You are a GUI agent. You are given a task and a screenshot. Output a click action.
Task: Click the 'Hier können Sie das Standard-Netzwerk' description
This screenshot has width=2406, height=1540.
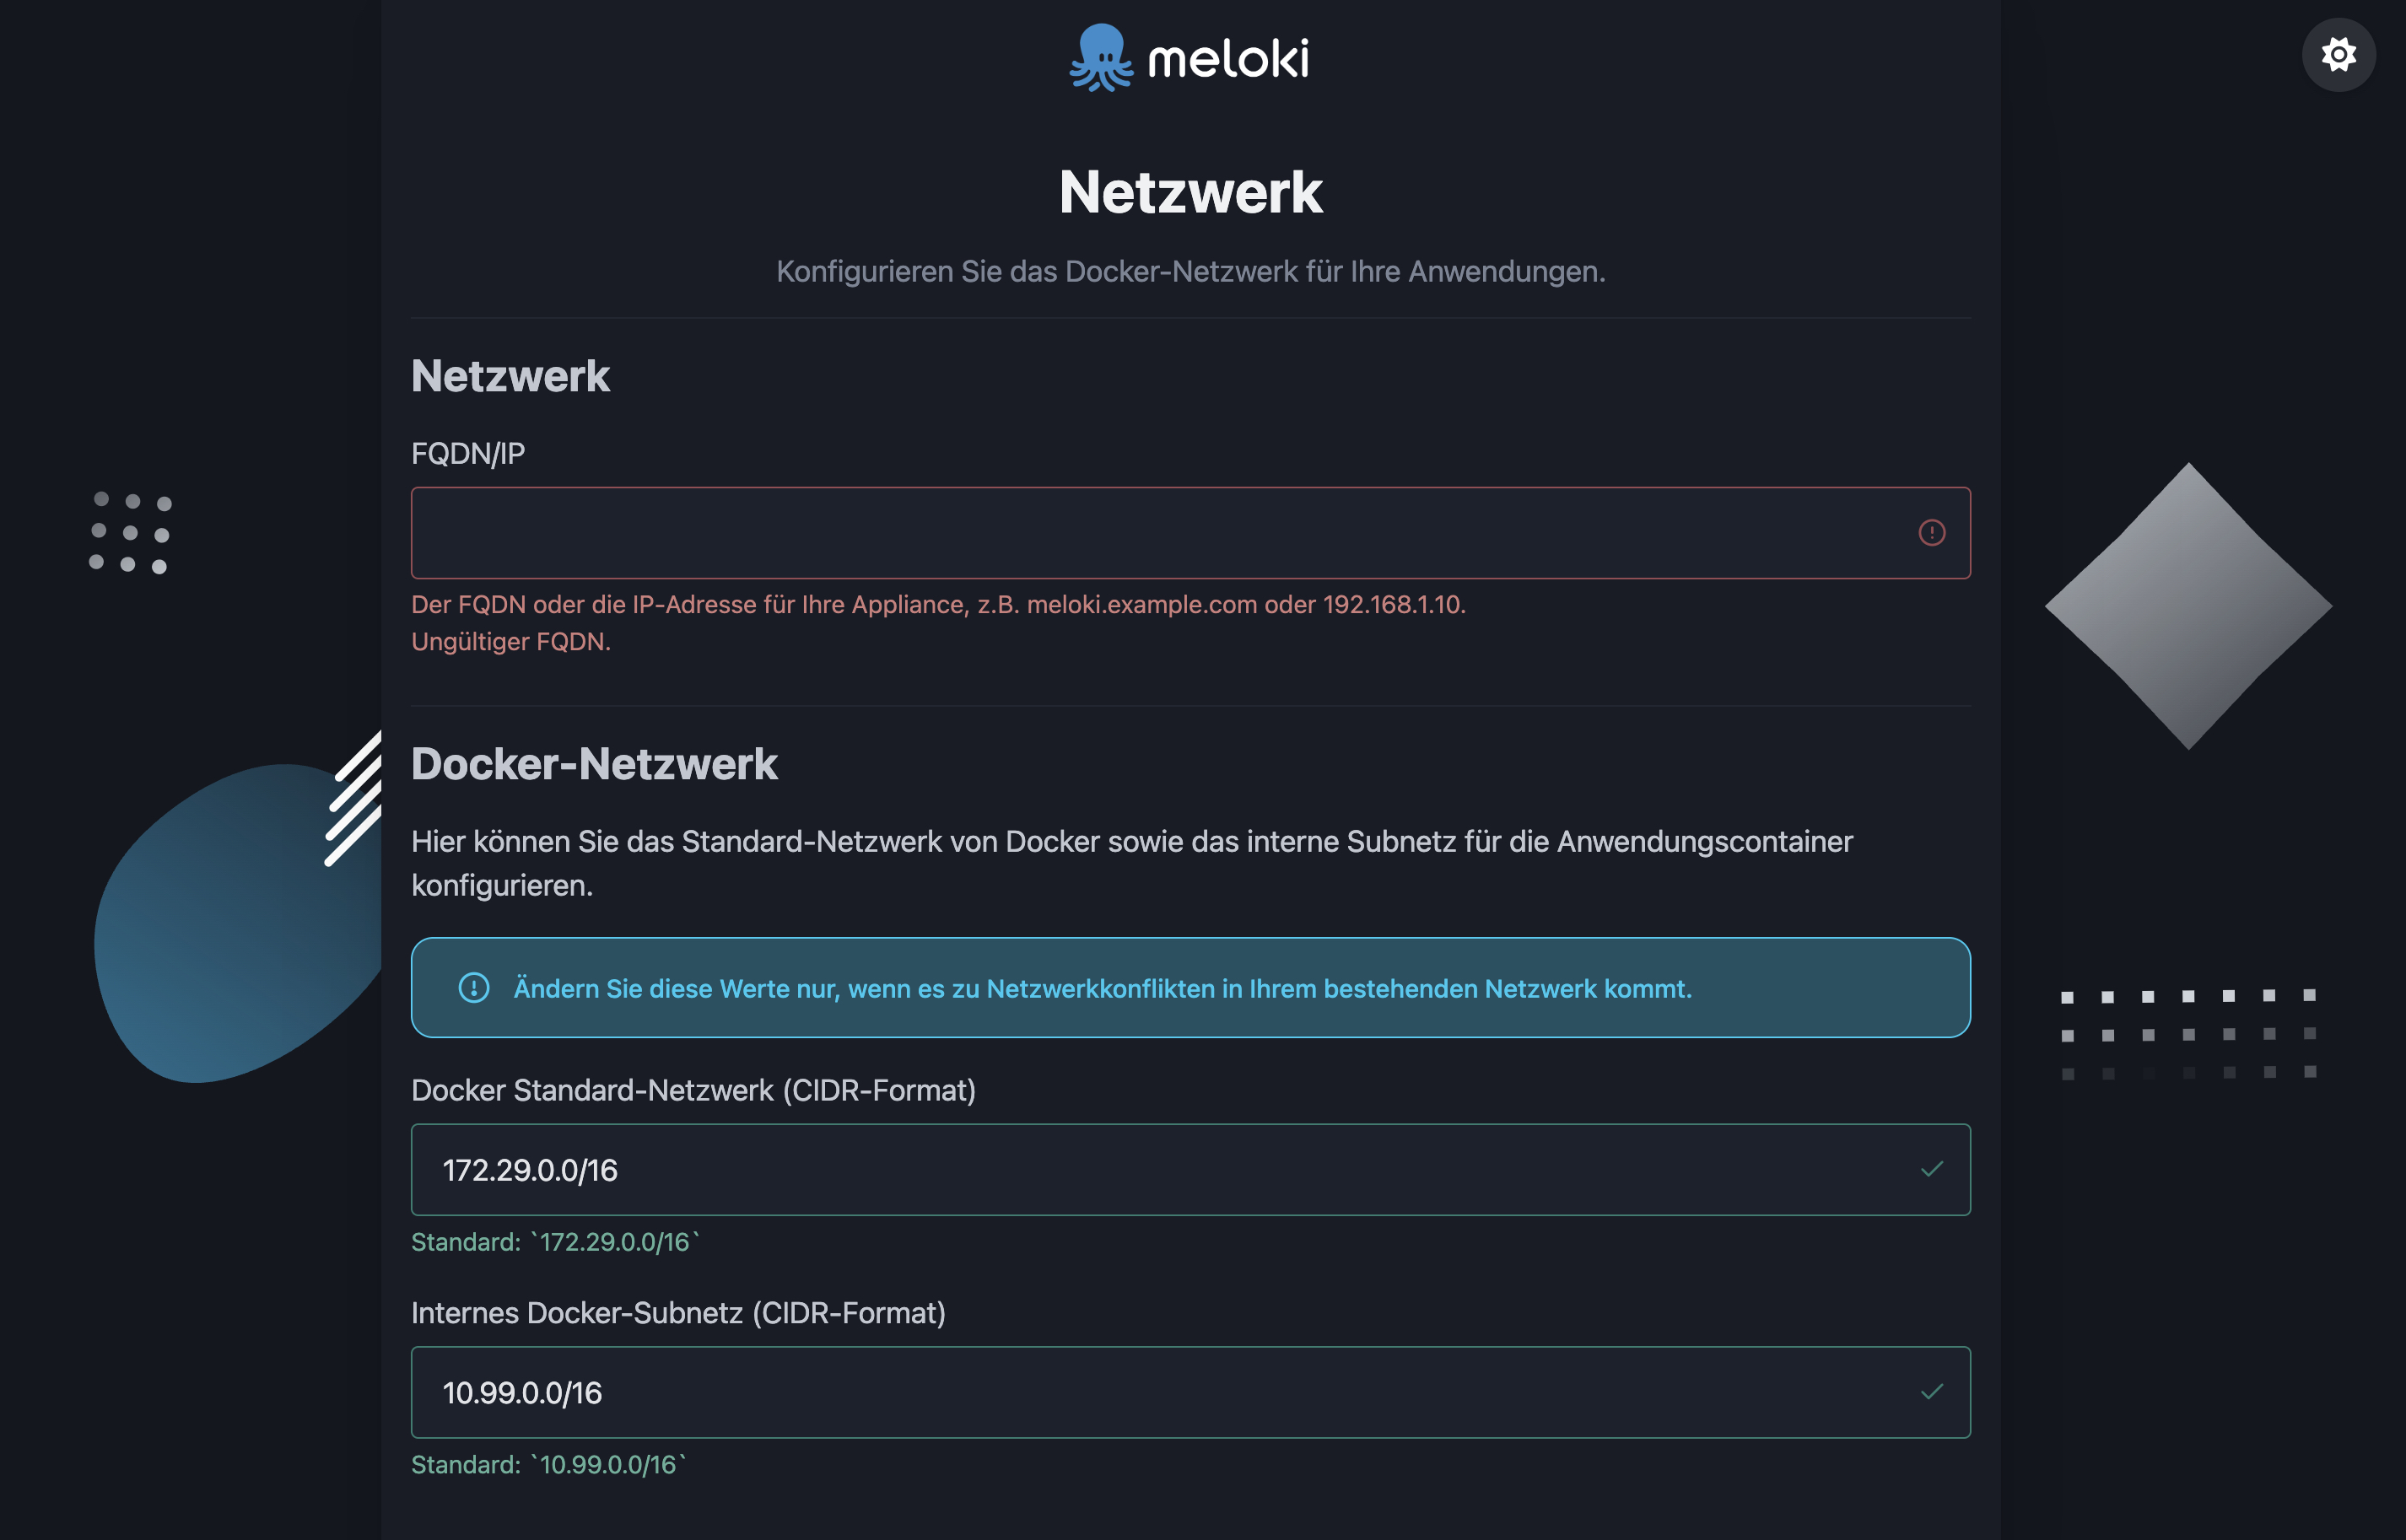(x=1131, y=863)
